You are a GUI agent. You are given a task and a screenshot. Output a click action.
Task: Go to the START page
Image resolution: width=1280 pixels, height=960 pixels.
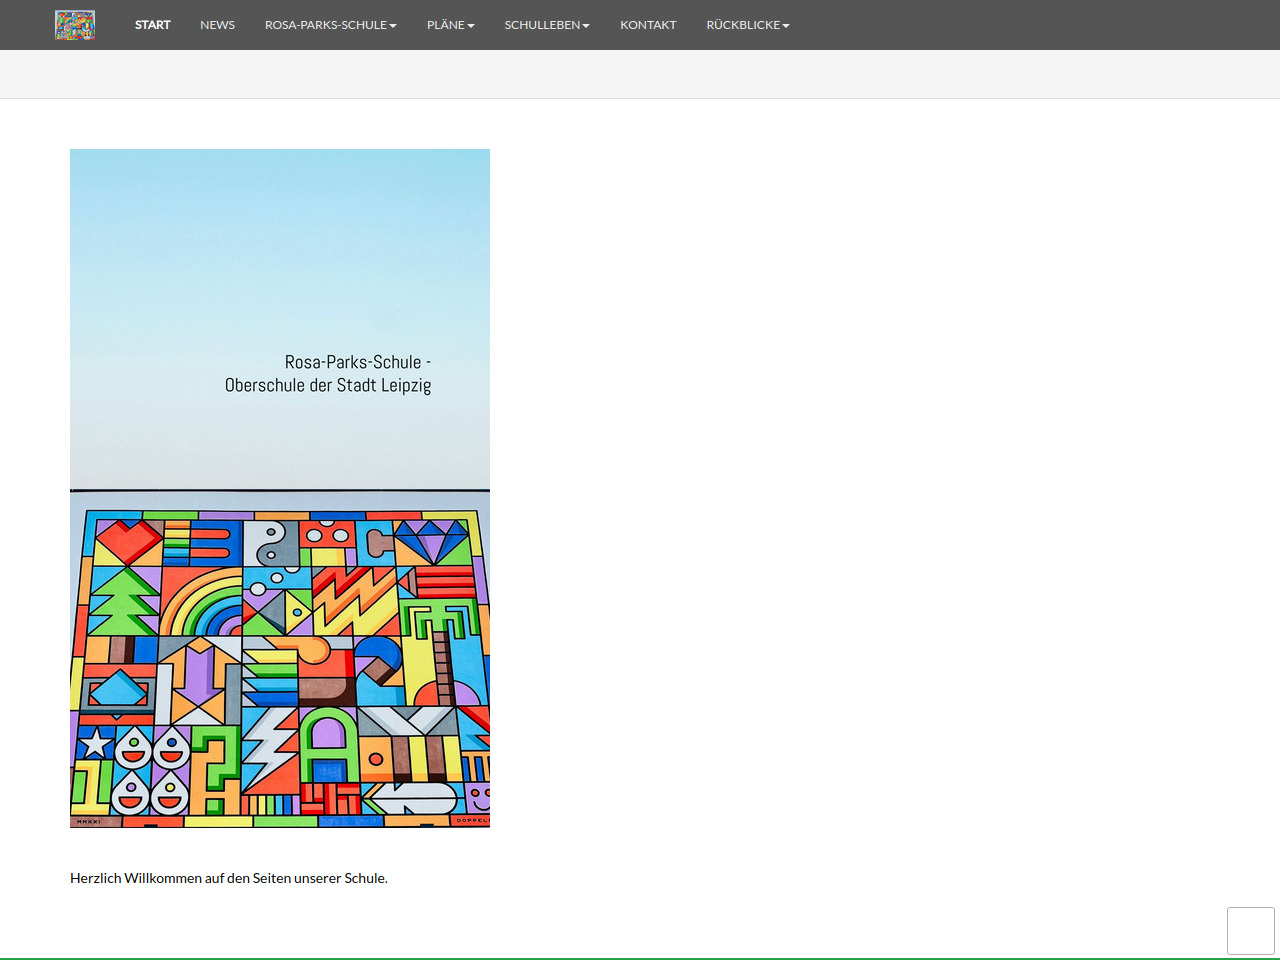(153, 25)
